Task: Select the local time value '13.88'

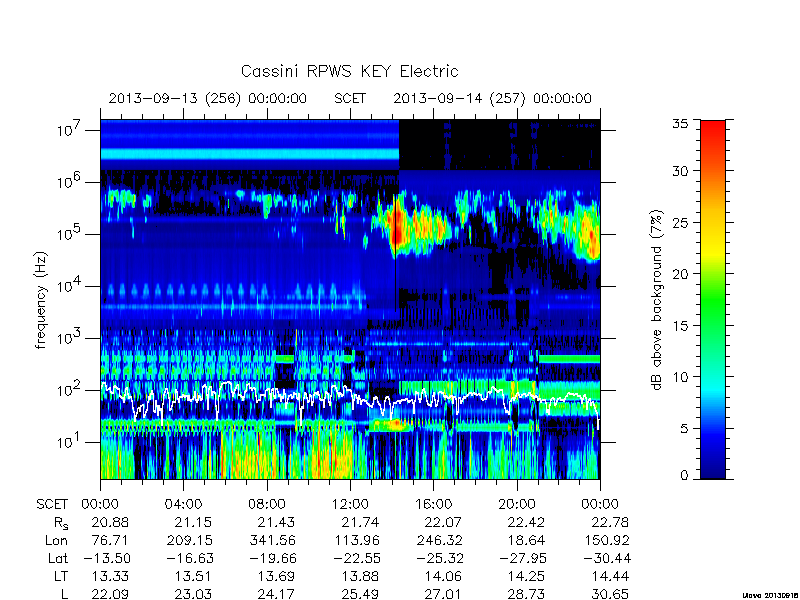Action: (x=360, y=577)
